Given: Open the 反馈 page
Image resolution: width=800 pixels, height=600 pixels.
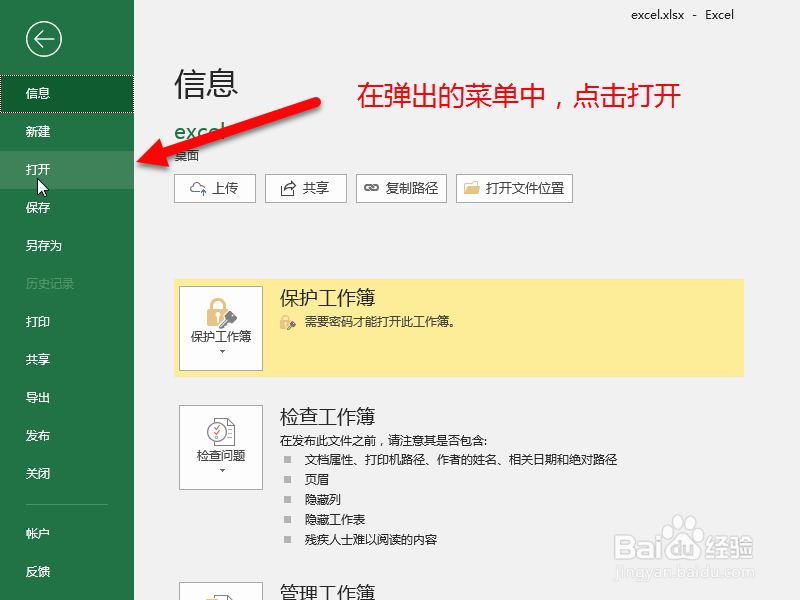Looking at the screenshot, I should tap(67, 572).
